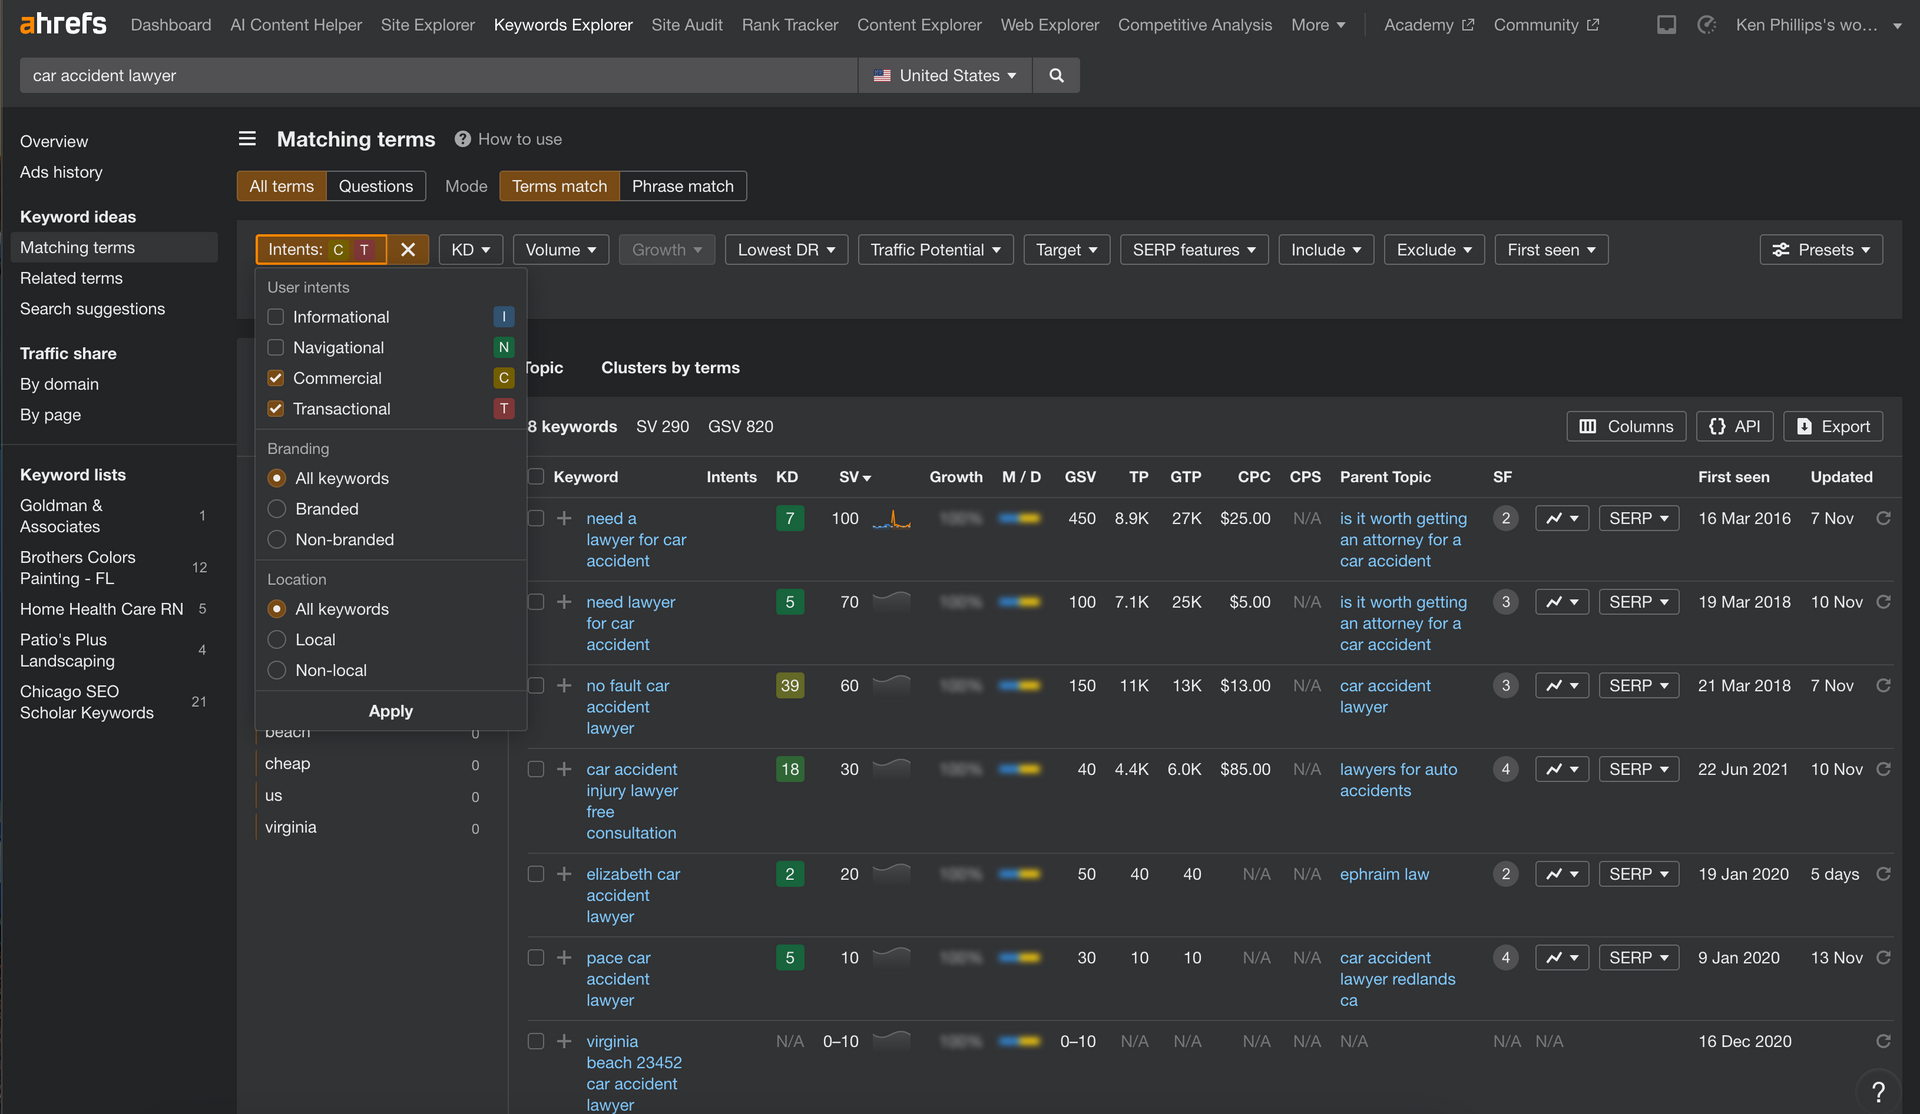This screenshot has height=1114, width=1920.
Task: Uncheck the Commercial intent checkbox
Action: (276, 378)
